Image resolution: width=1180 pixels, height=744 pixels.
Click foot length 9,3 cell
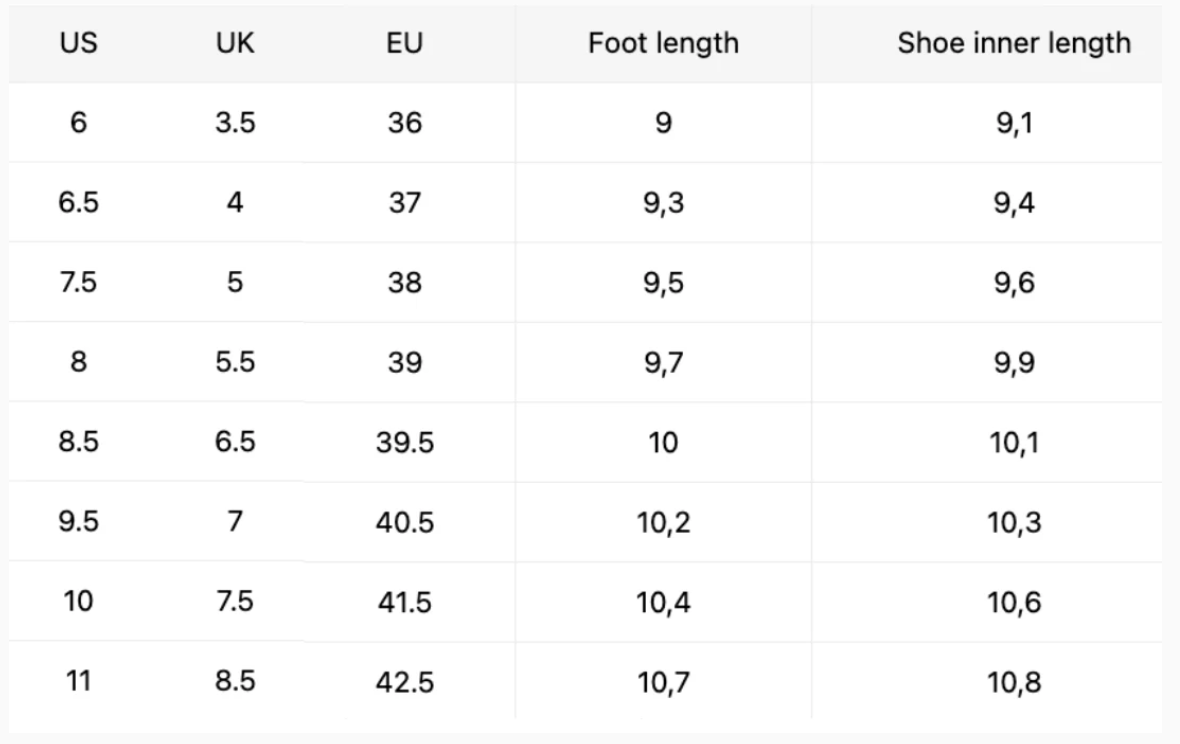point(663,203)
